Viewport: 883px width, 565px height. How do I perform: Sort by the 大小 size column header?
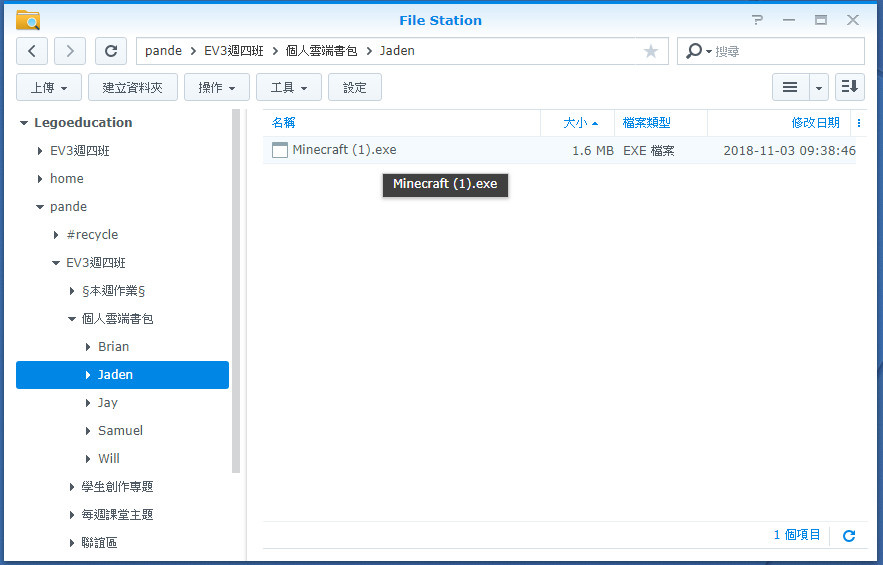pyautogui.click(x=575, y=123)
